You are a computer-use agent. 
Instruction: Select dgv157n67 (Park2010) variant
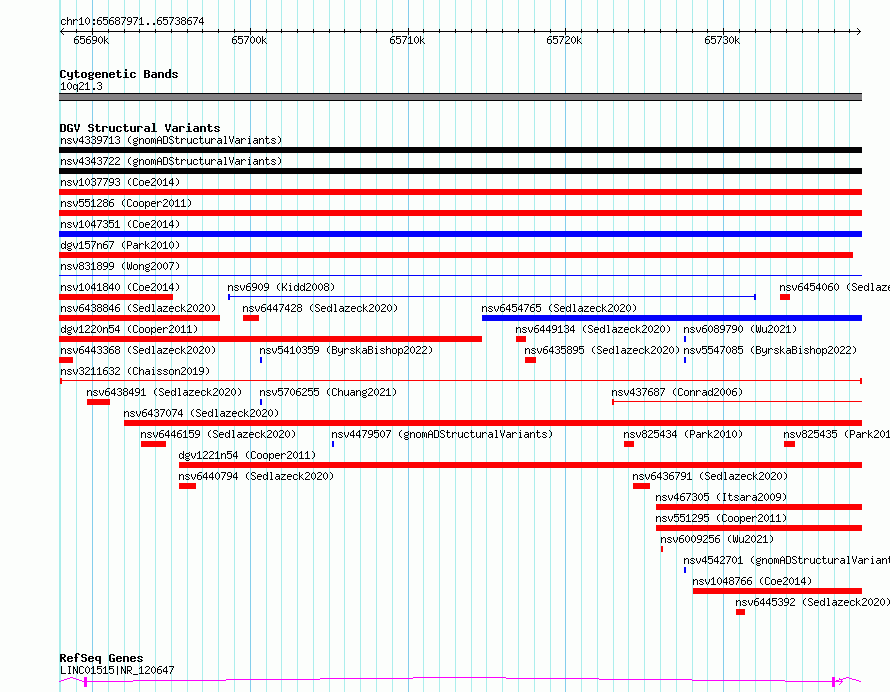(120, 245)
